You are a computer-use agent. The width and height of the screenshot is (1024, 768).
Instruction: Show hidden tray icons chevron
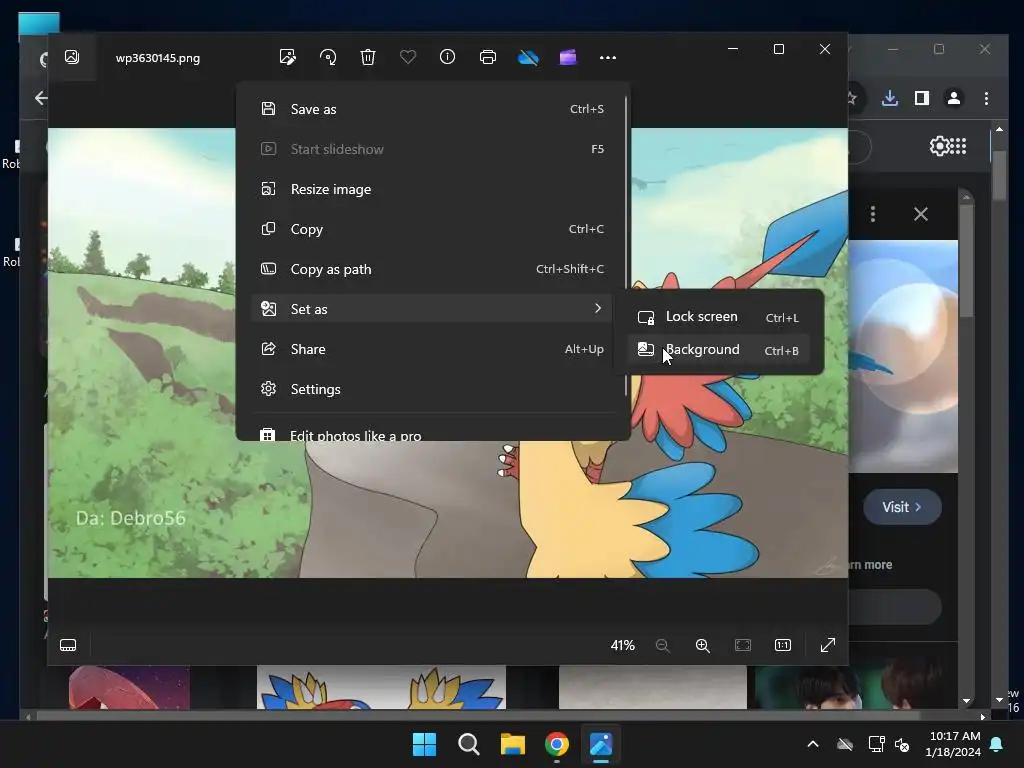813,744
